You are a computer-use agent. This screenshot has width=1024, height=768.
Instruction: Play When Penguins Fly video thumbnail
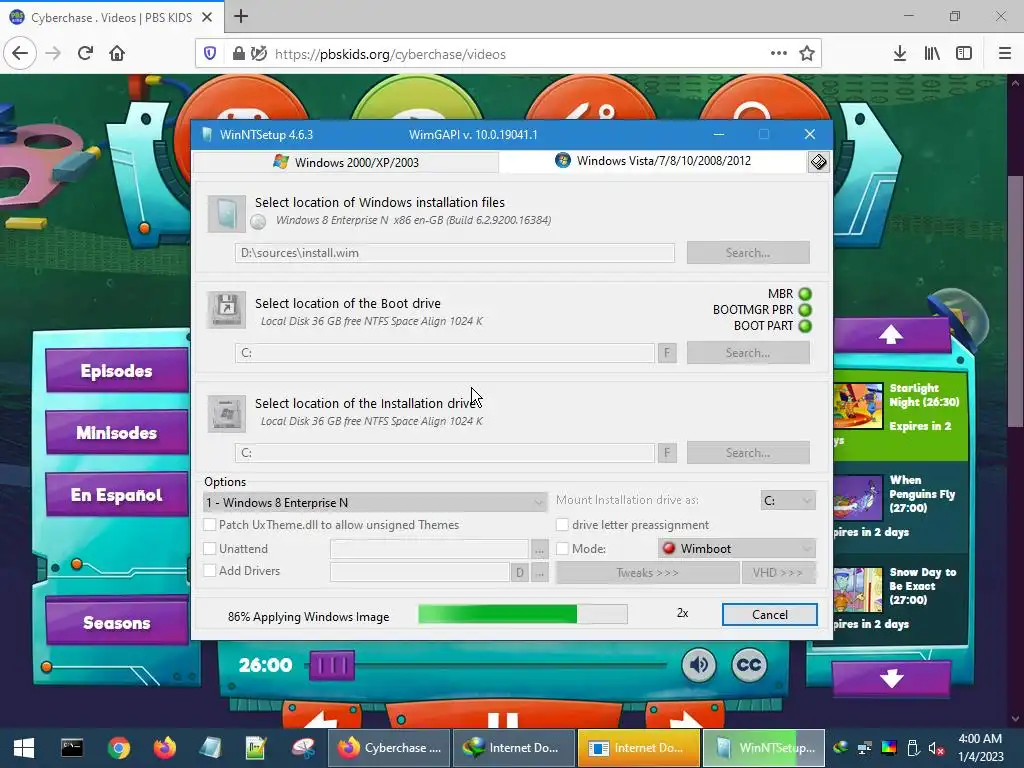[x=857, y=498]
